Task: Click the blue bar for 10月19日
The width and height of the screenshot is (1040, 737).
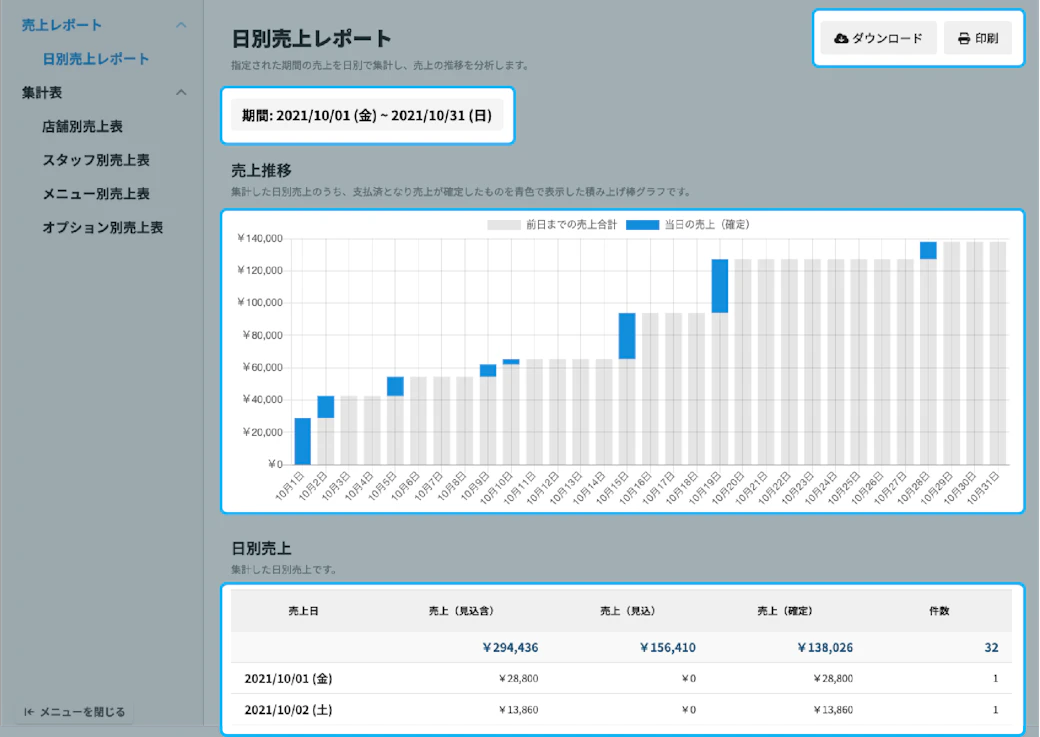Action: coord(719,286)
